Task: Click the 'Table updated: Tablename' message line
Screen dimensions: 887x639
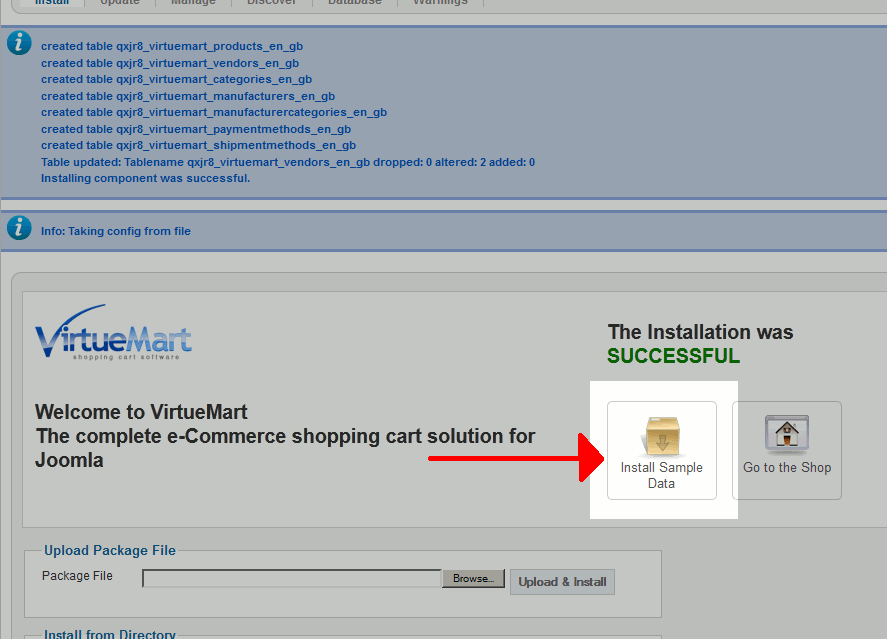Action: click(288, 162)
